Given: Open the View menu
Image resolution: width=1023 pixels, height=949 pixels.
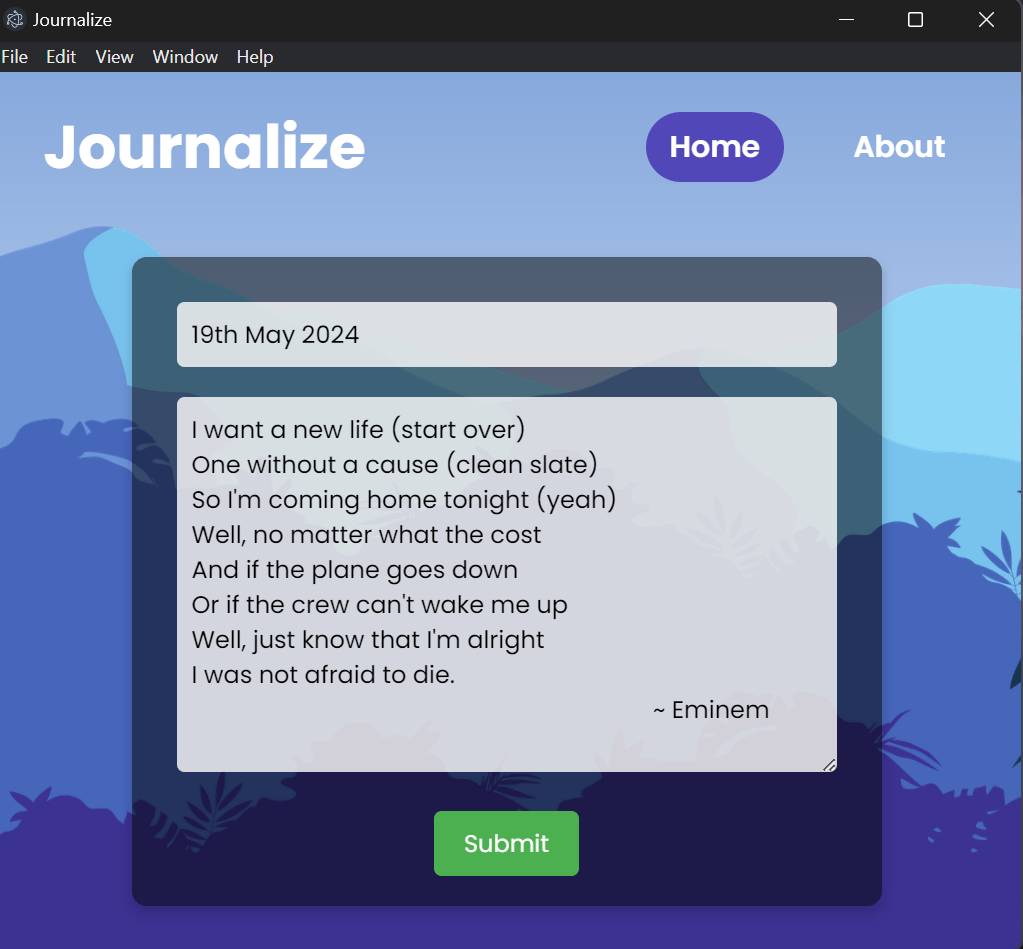Looking at the screenshot, I should (114, 57).
